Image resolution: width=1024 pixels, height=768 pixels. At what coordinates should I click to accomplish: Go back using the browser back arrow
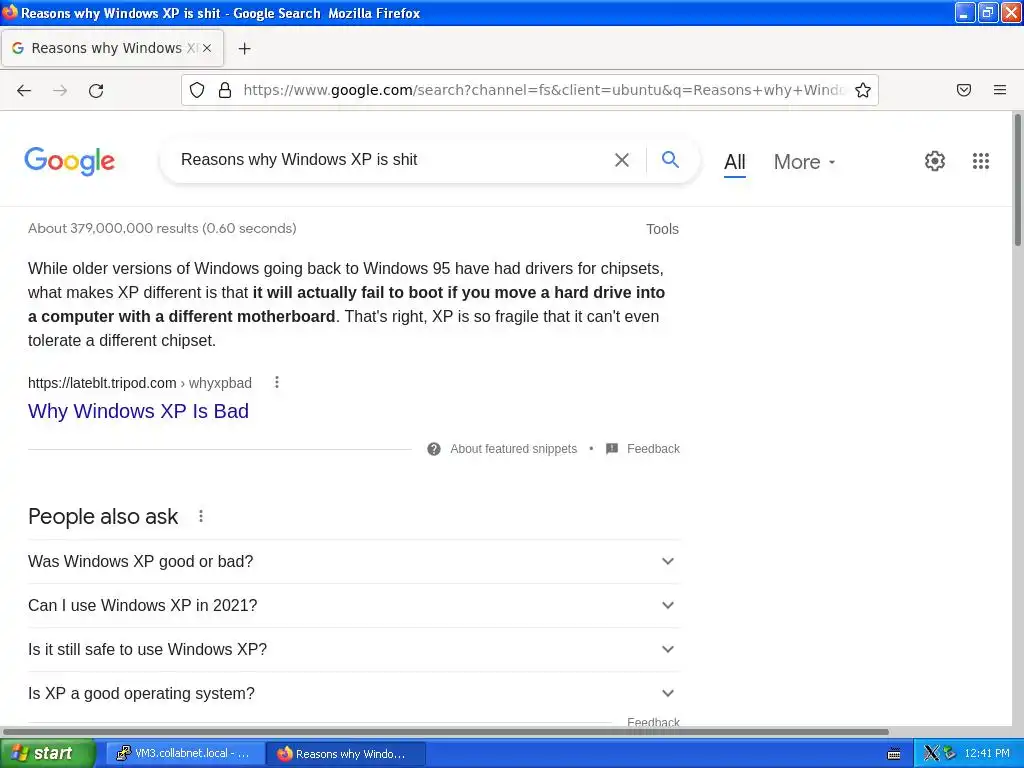coord(24,90)
